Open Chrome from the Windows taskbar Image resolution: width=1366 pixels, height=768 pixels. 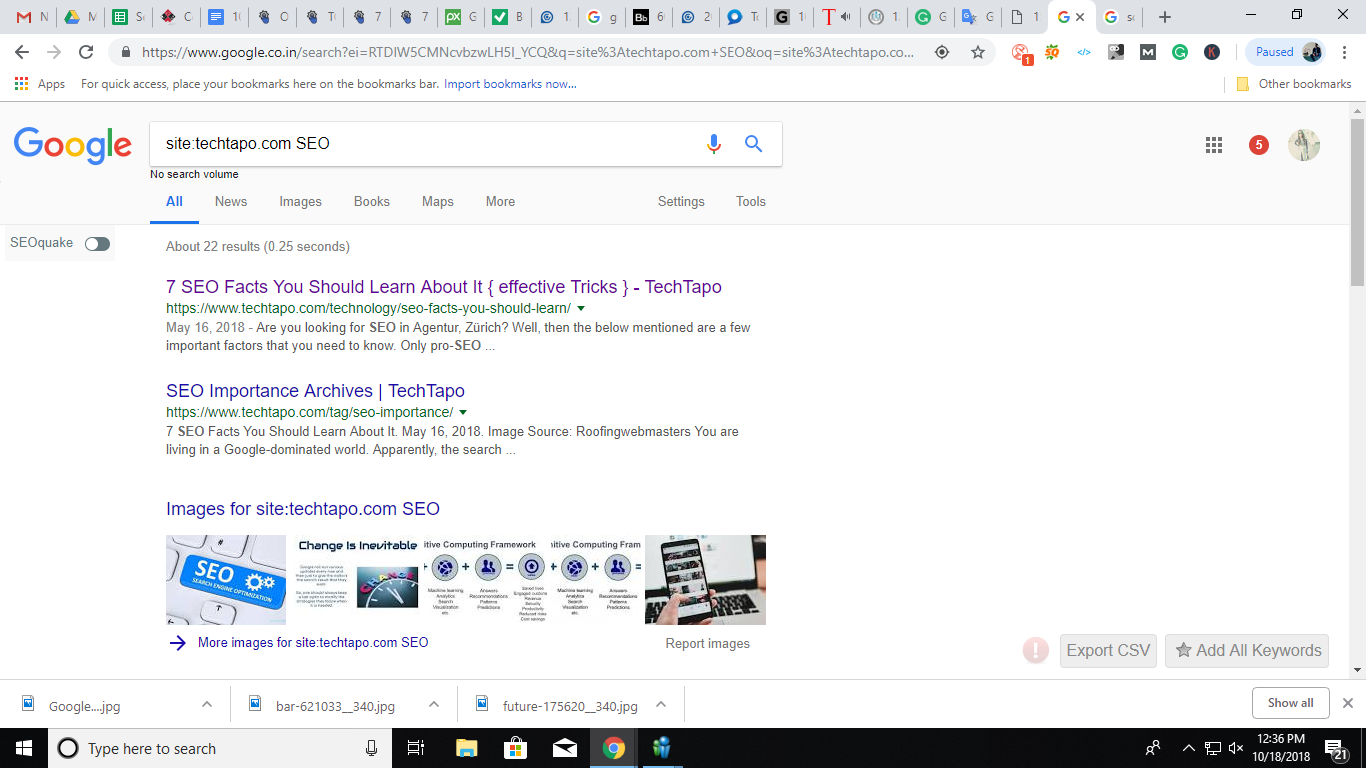[x=614, y=748]
